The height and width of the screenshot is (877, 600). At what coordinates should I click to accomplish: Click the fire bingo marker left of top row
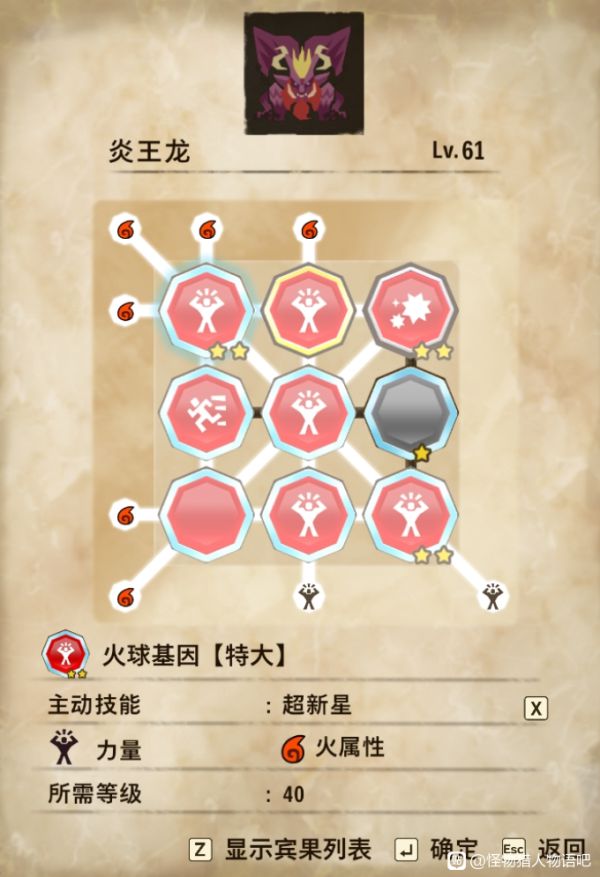point(125,310)
